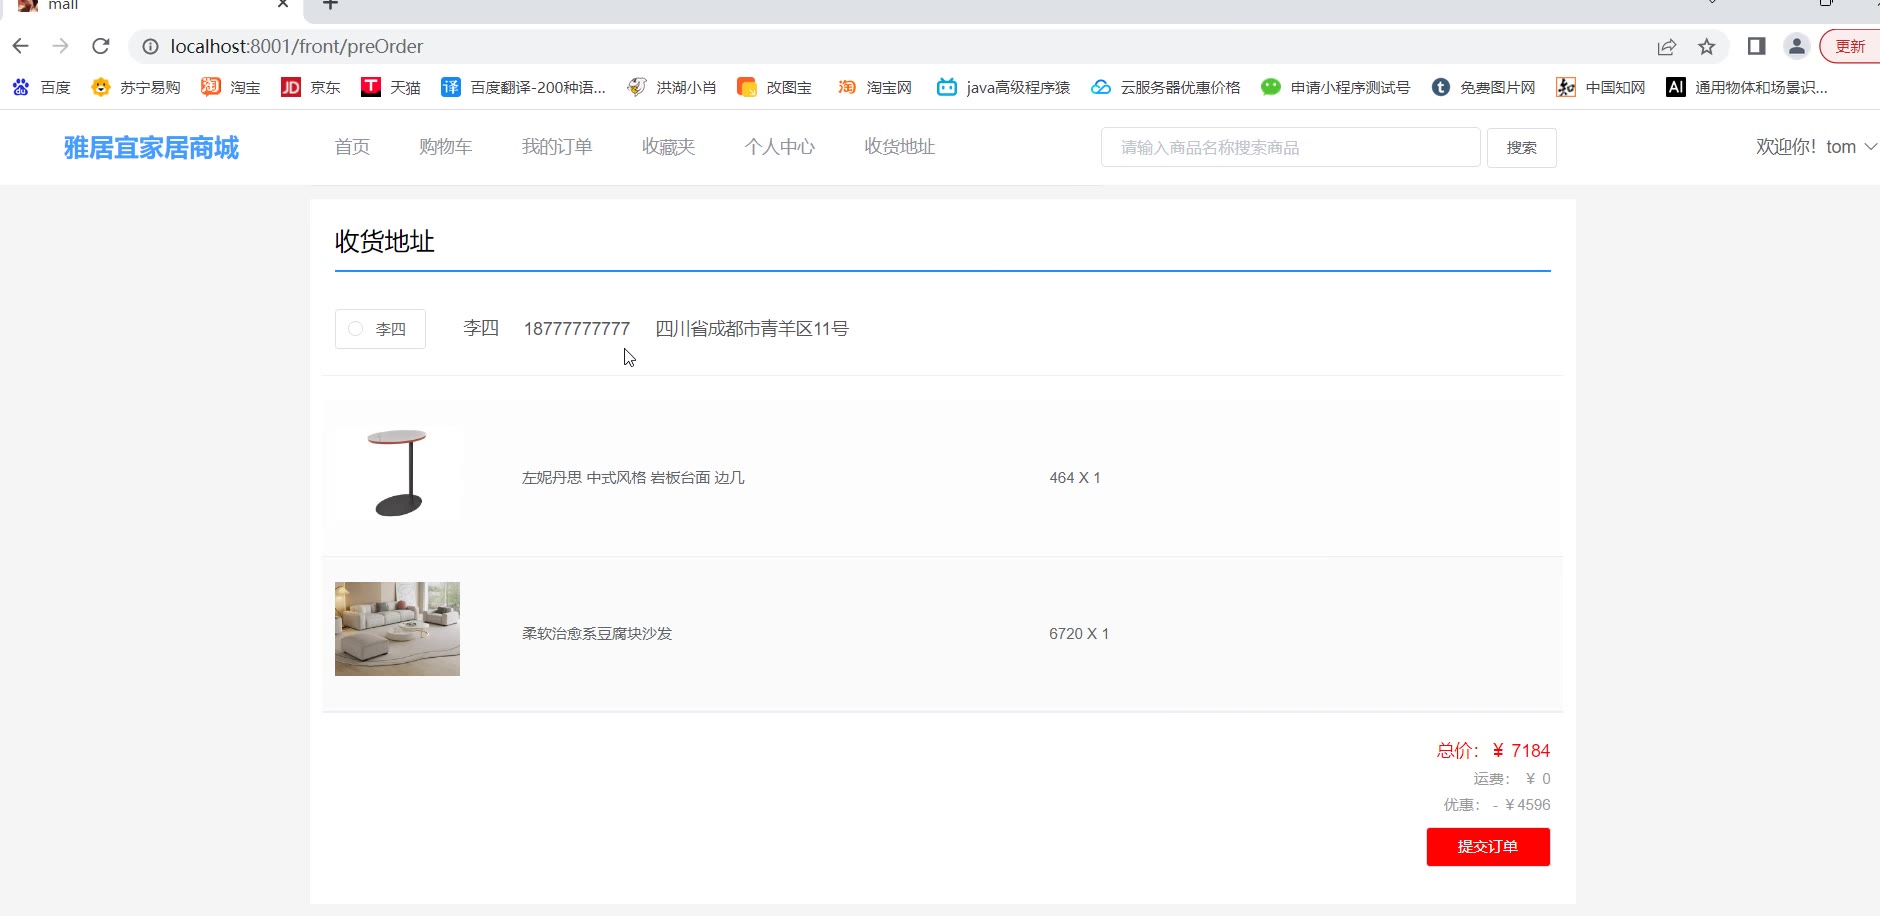The height and width of the screenshot is (916, 1880).
Task: Select the 李四 address radio button
Action: click(x=356, y=329)
